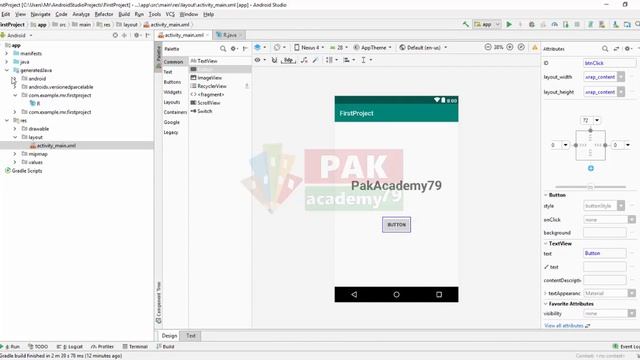Viewport: 640px width, 360px height.
Task: Select Buttons category in Palette
Action: [172, 82]
